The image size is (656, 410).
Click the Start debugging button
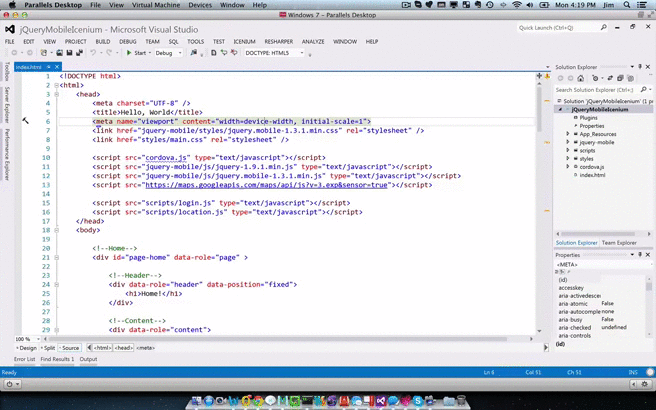pos(136,53)
